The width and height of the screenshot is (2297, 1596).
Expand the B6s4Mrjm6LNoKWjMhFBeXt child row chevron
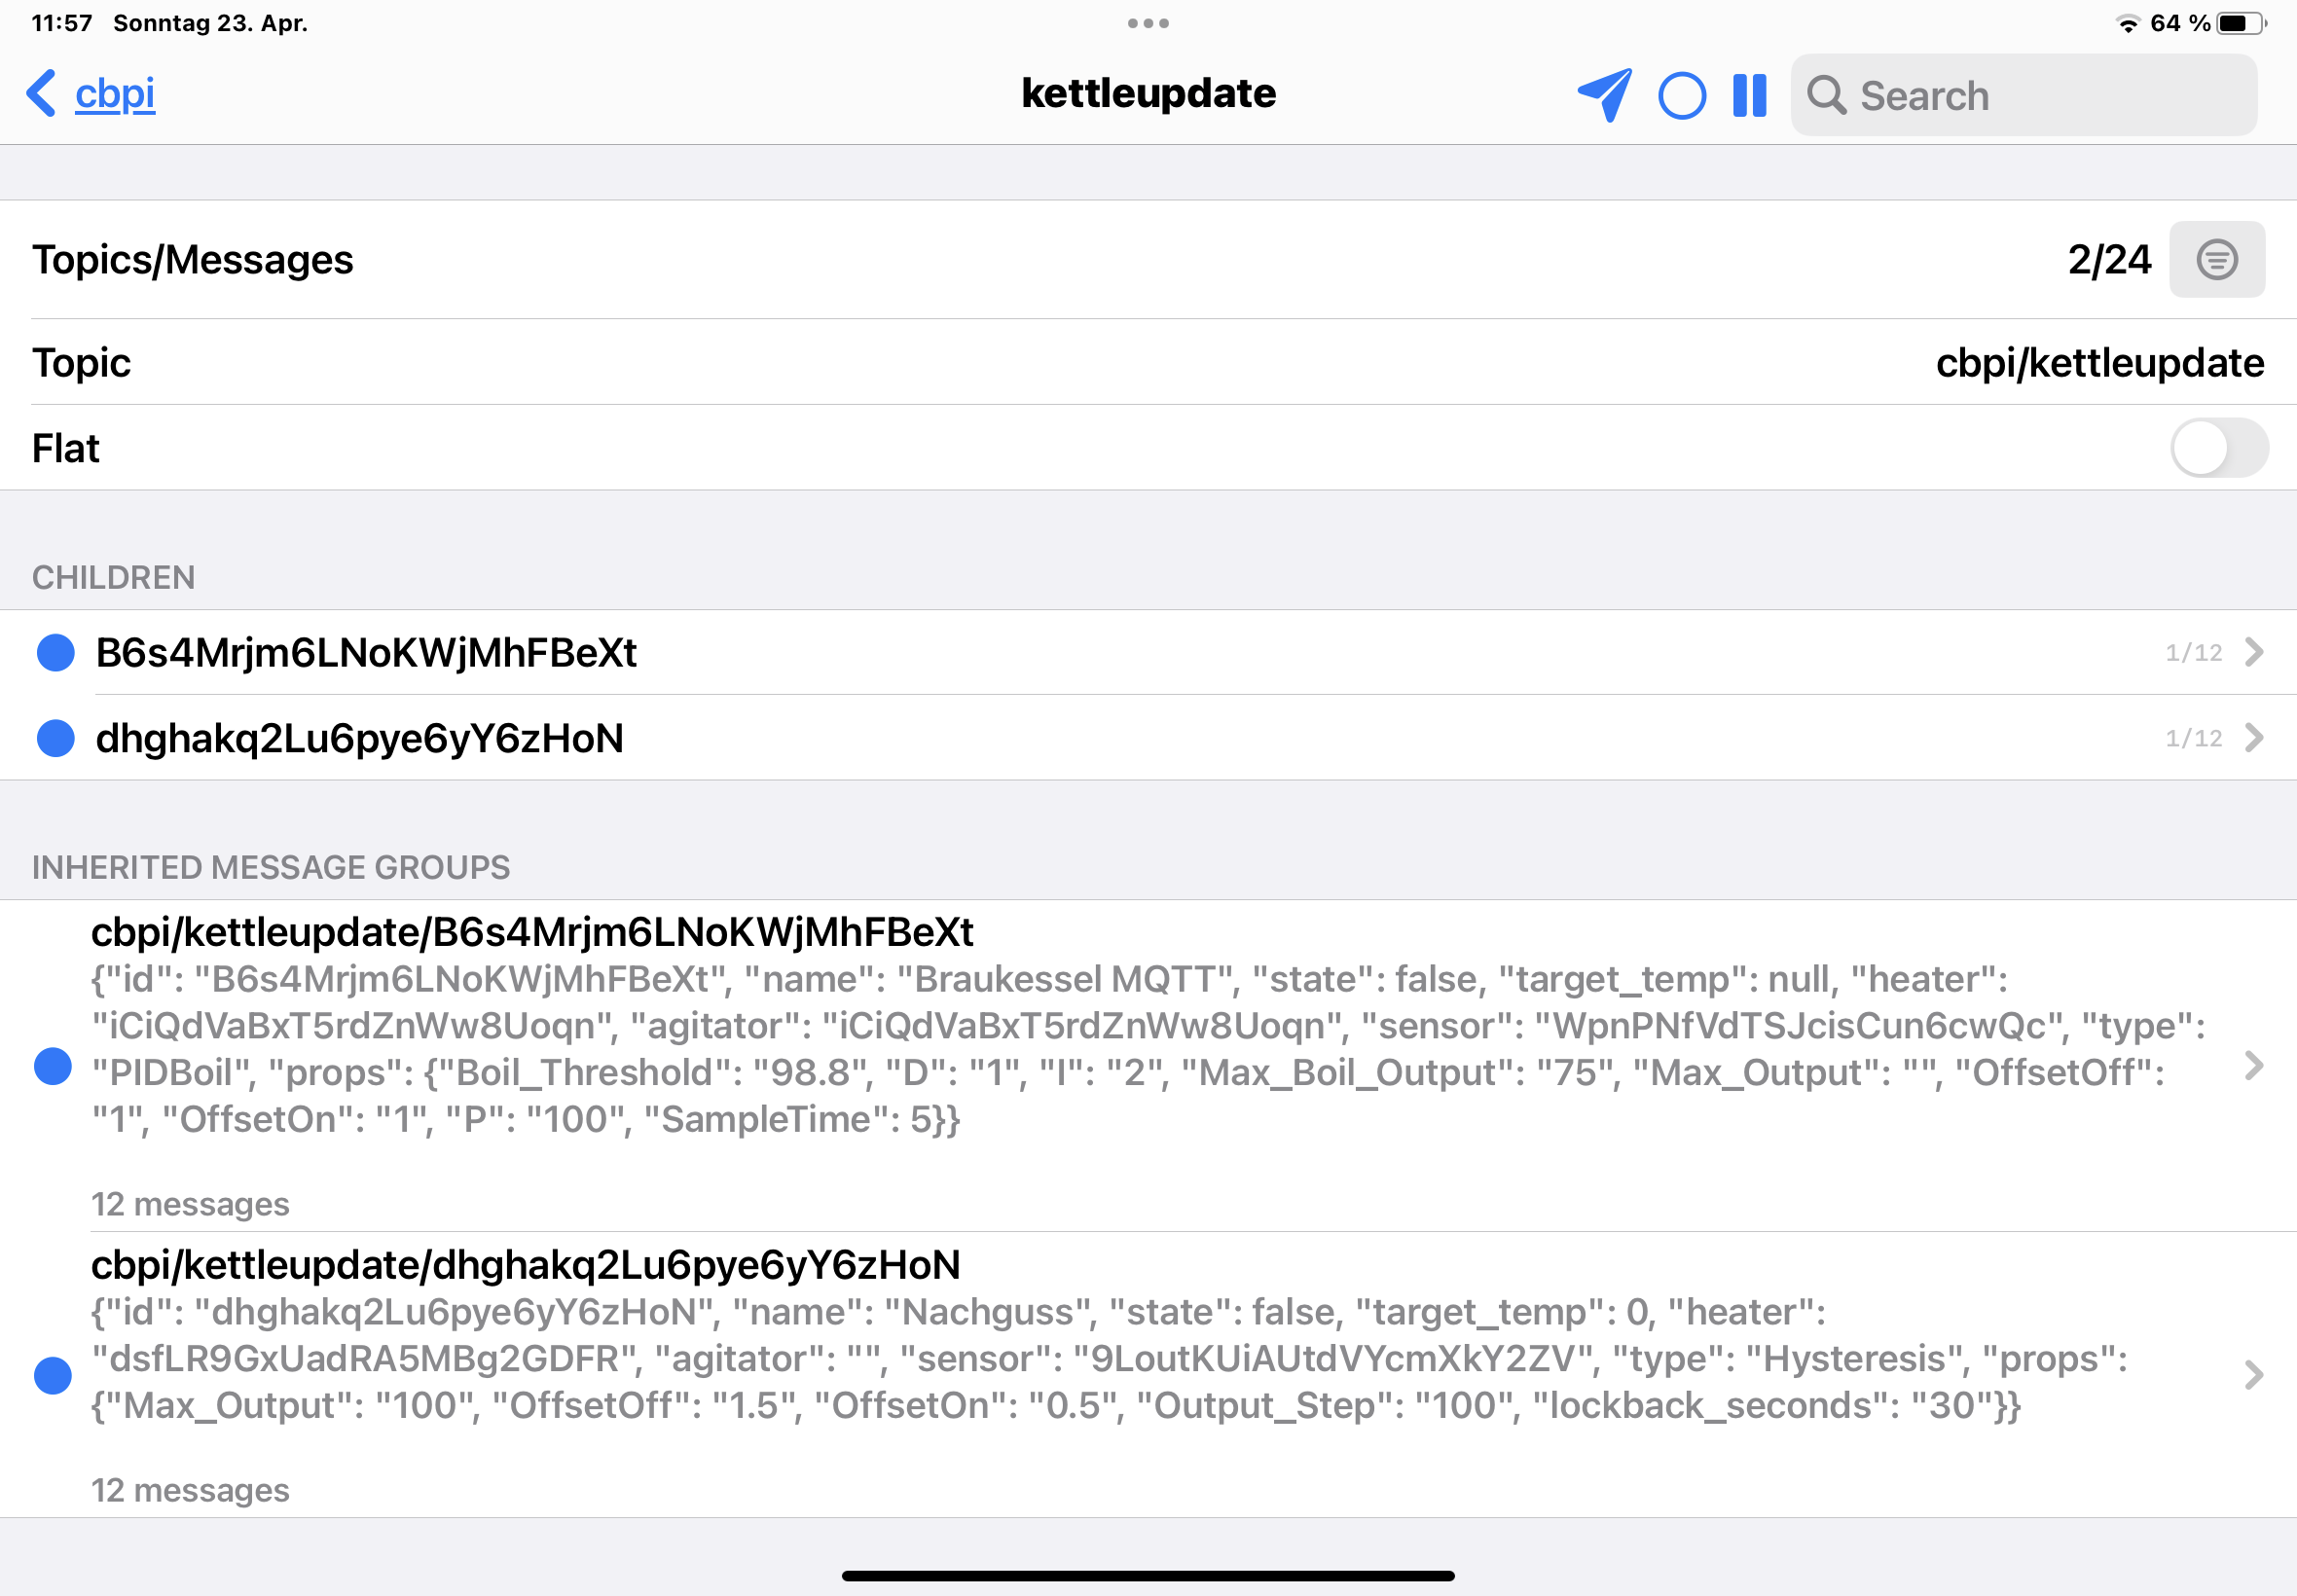[x=2254, y=652]
